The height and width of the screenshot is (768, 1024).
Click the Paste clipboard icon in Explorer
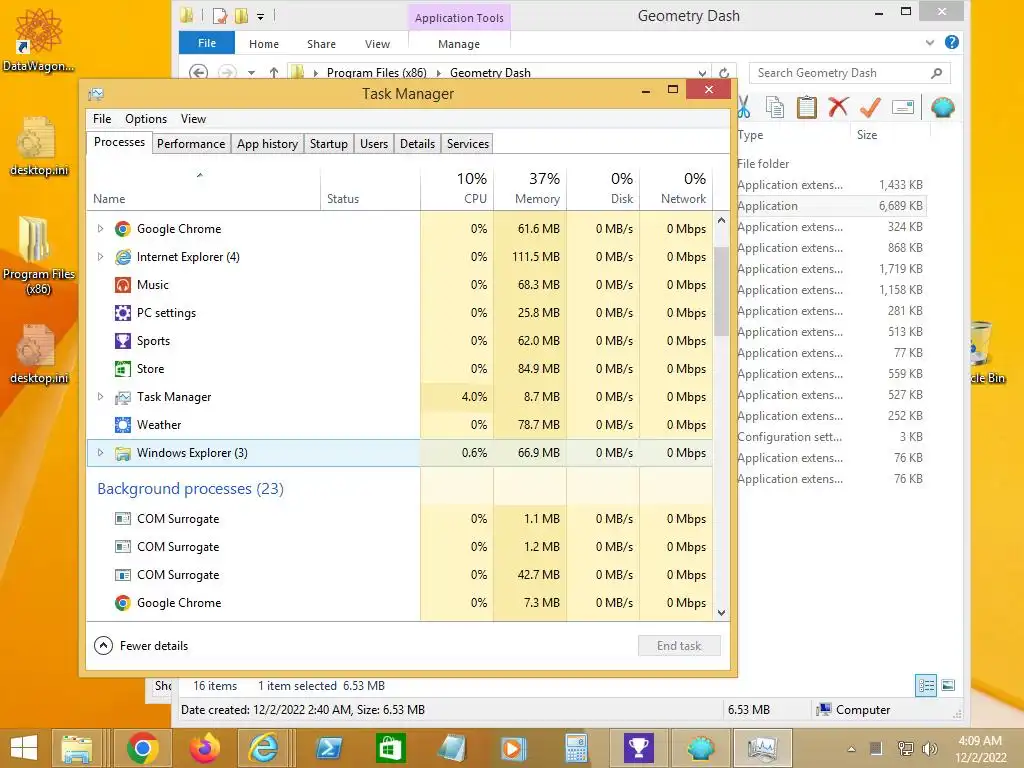point(807,107)
